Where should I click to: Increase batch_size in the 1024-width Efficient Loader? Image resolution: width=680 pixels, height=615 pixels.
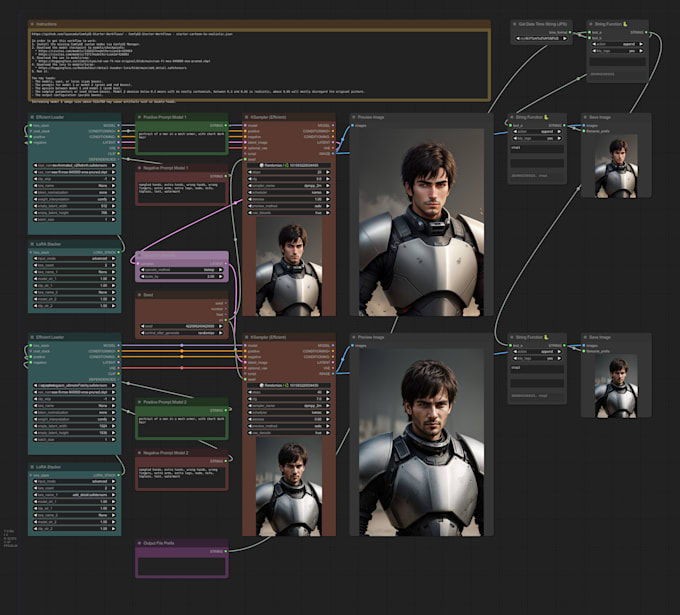[x=114, y=440]
